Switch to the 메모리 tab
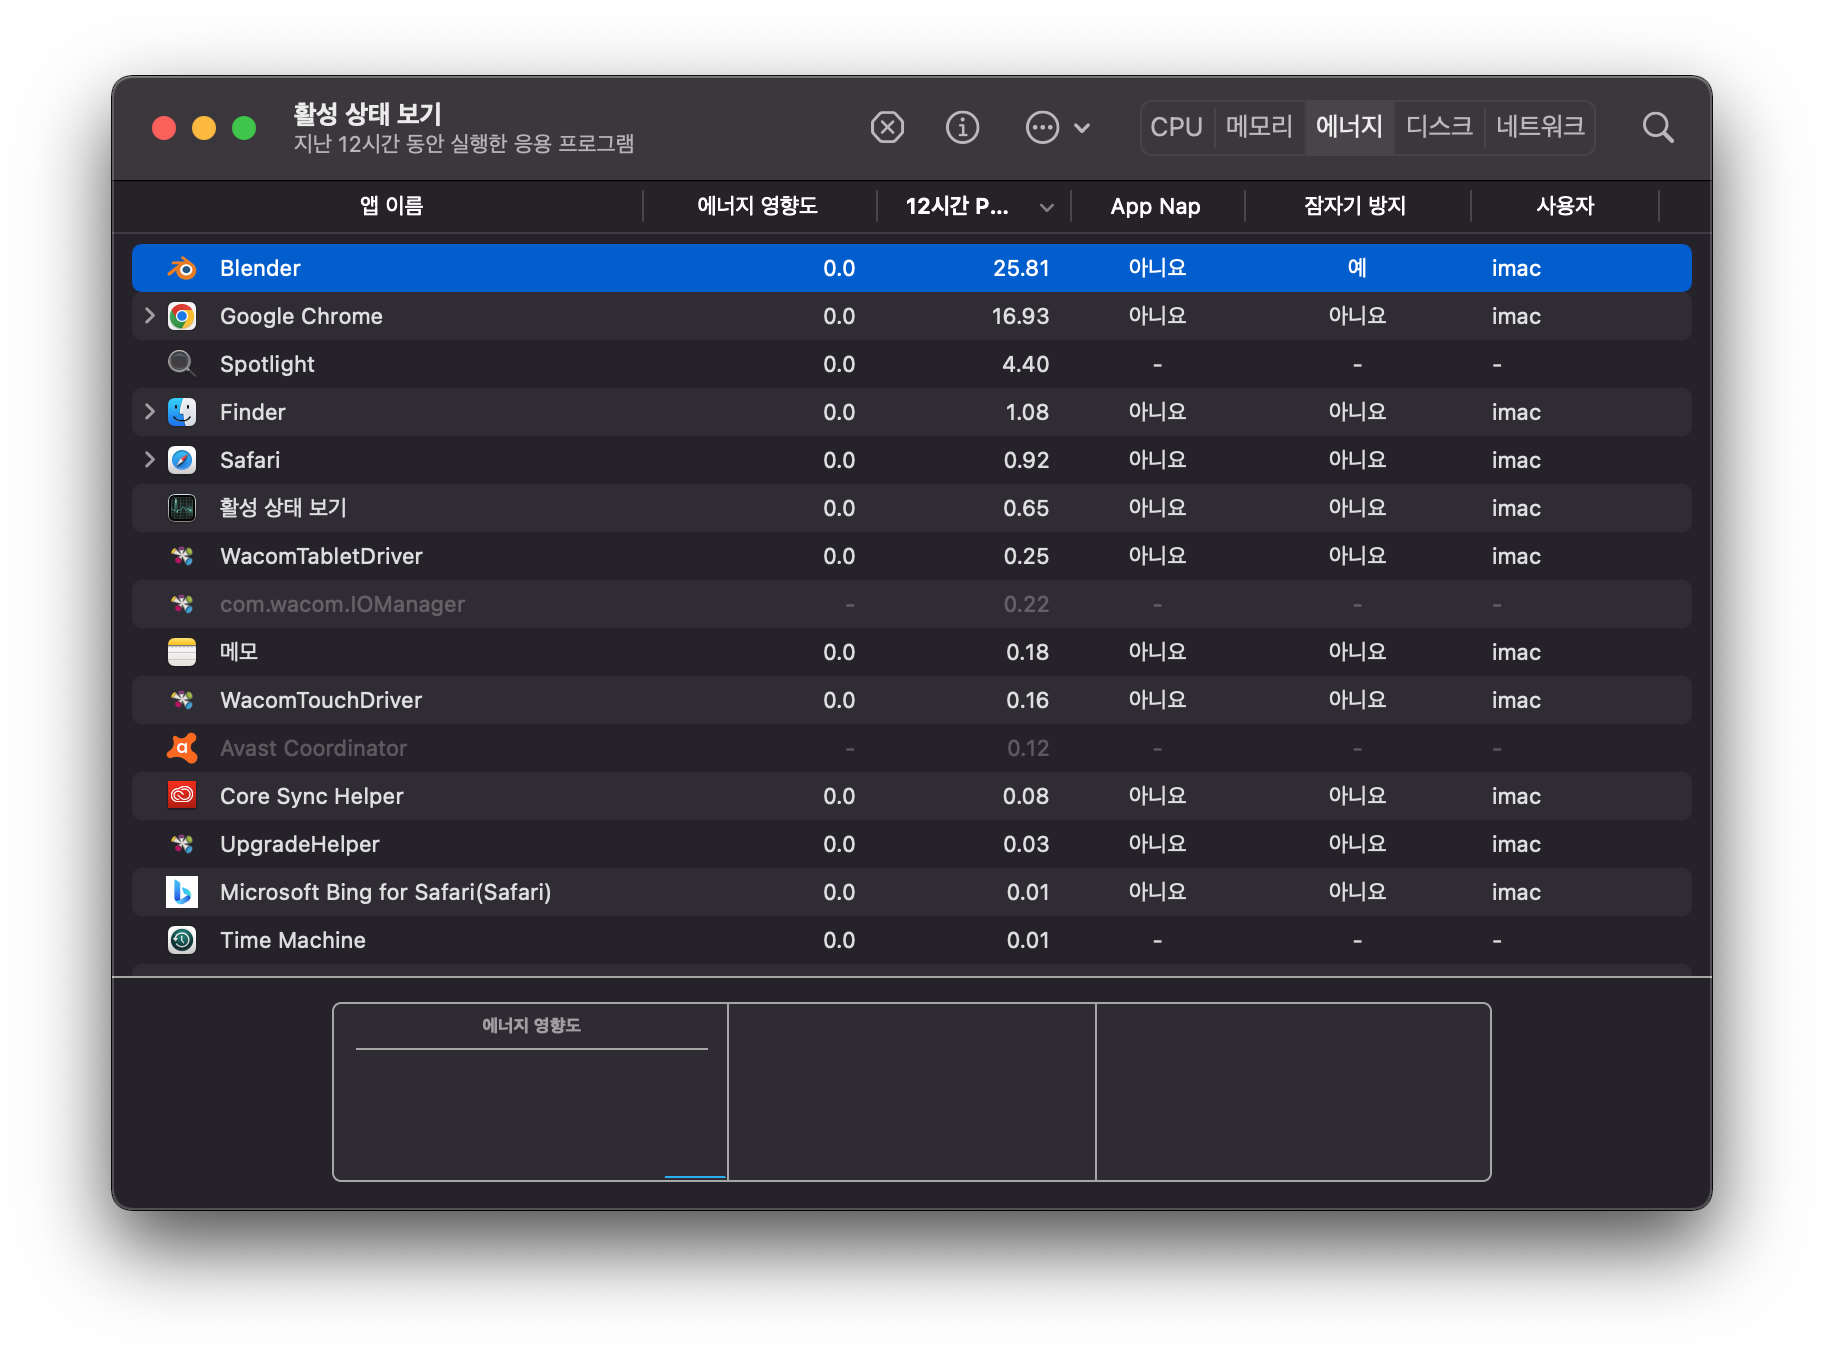The height and width of the screenshot is (1358, 1824). click(1259, 127)
